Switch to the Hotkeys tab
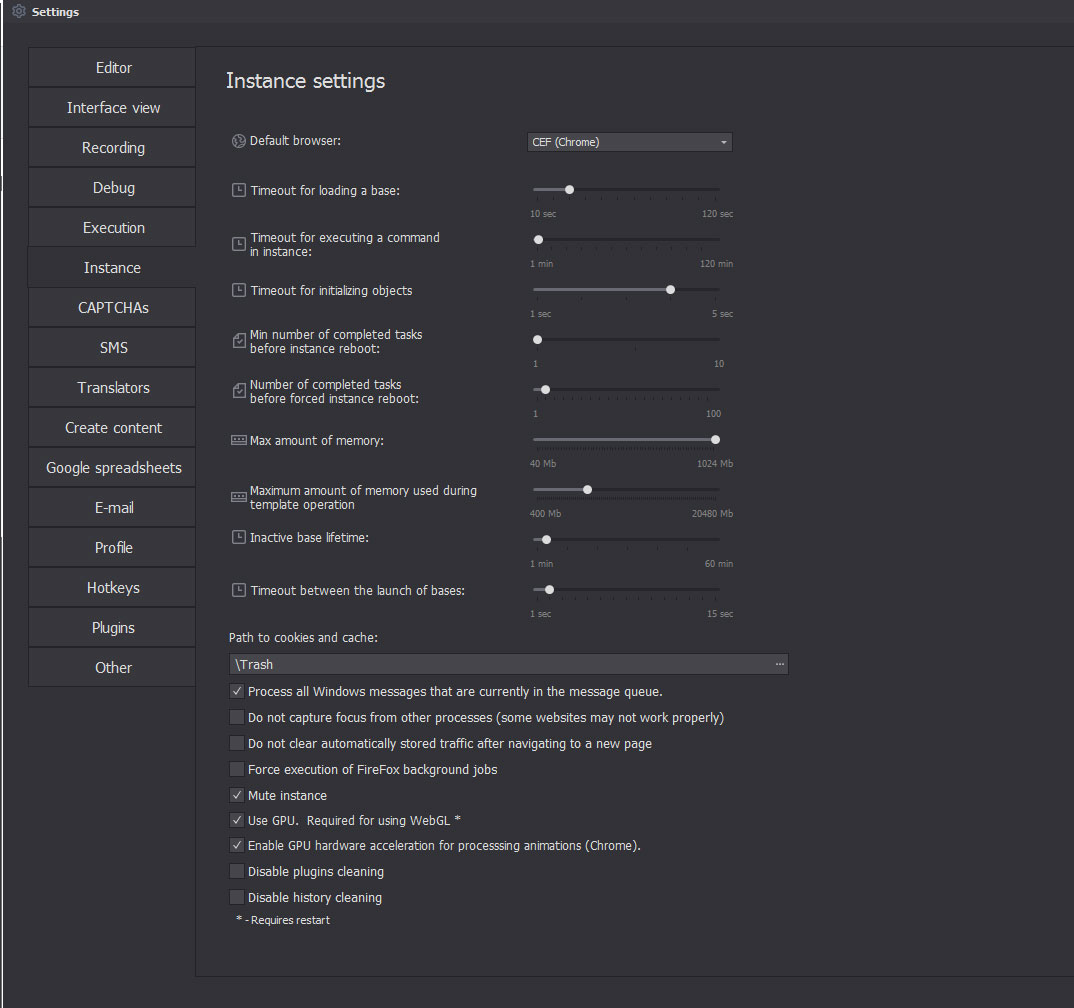This screenshot has height=1008, width=1074. pyautogui.click(x=113, y=587)
